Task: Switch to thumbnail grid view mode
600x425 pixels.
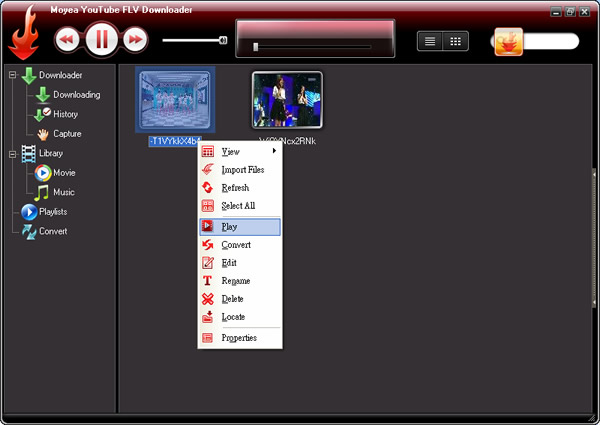Action: [455, 41]
